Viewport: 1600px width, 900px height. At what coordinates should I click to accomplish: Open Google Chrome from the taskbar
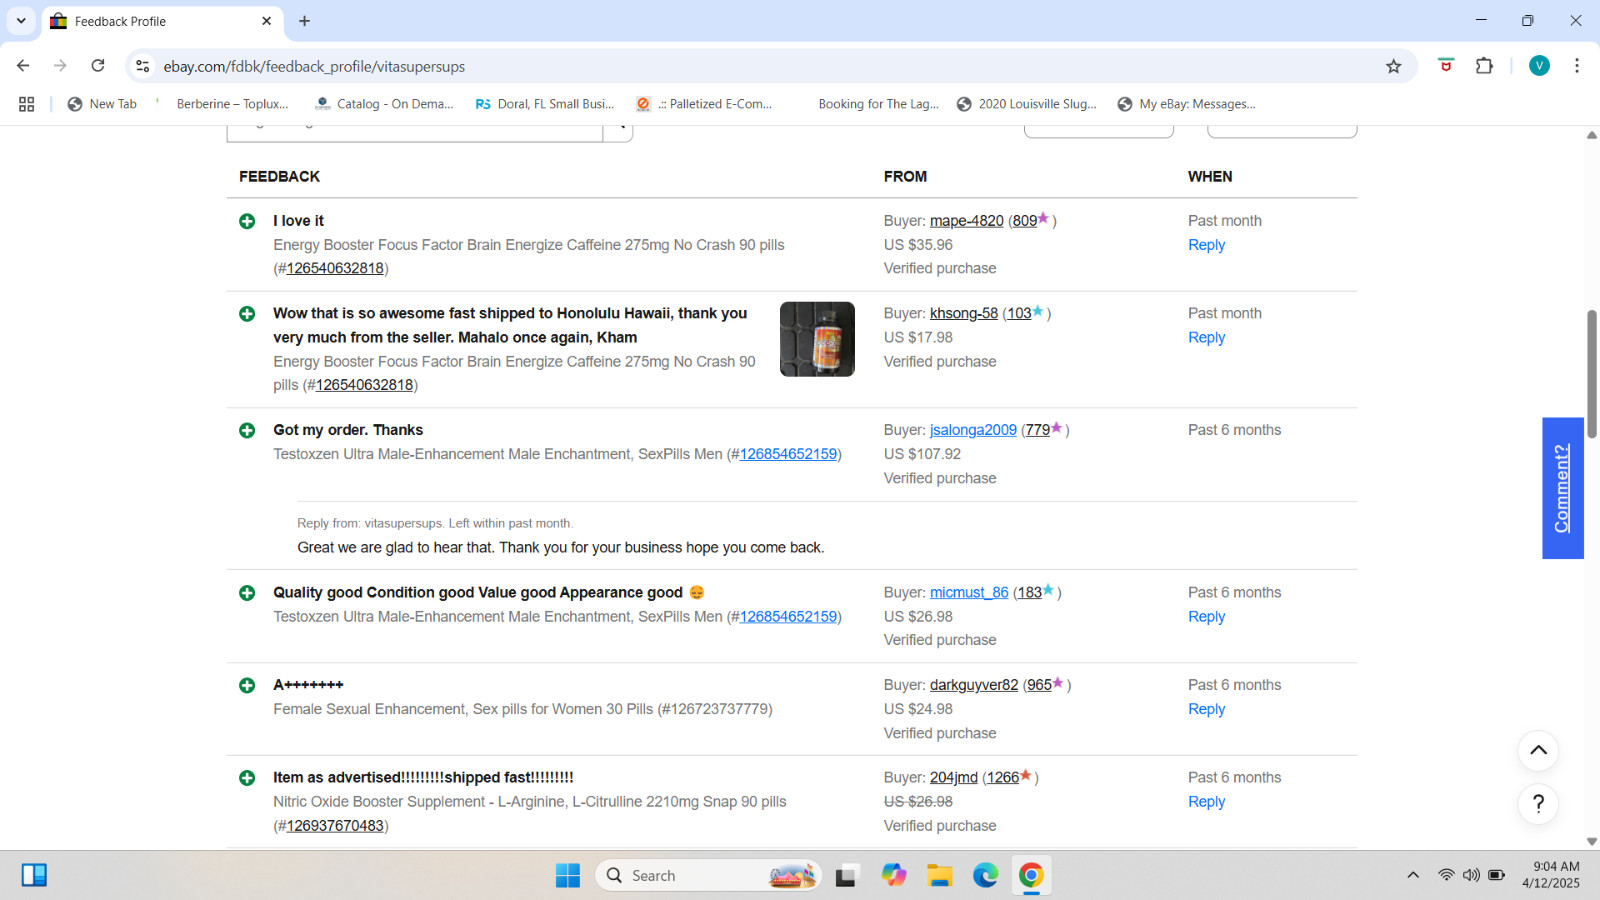point(1031,876)
